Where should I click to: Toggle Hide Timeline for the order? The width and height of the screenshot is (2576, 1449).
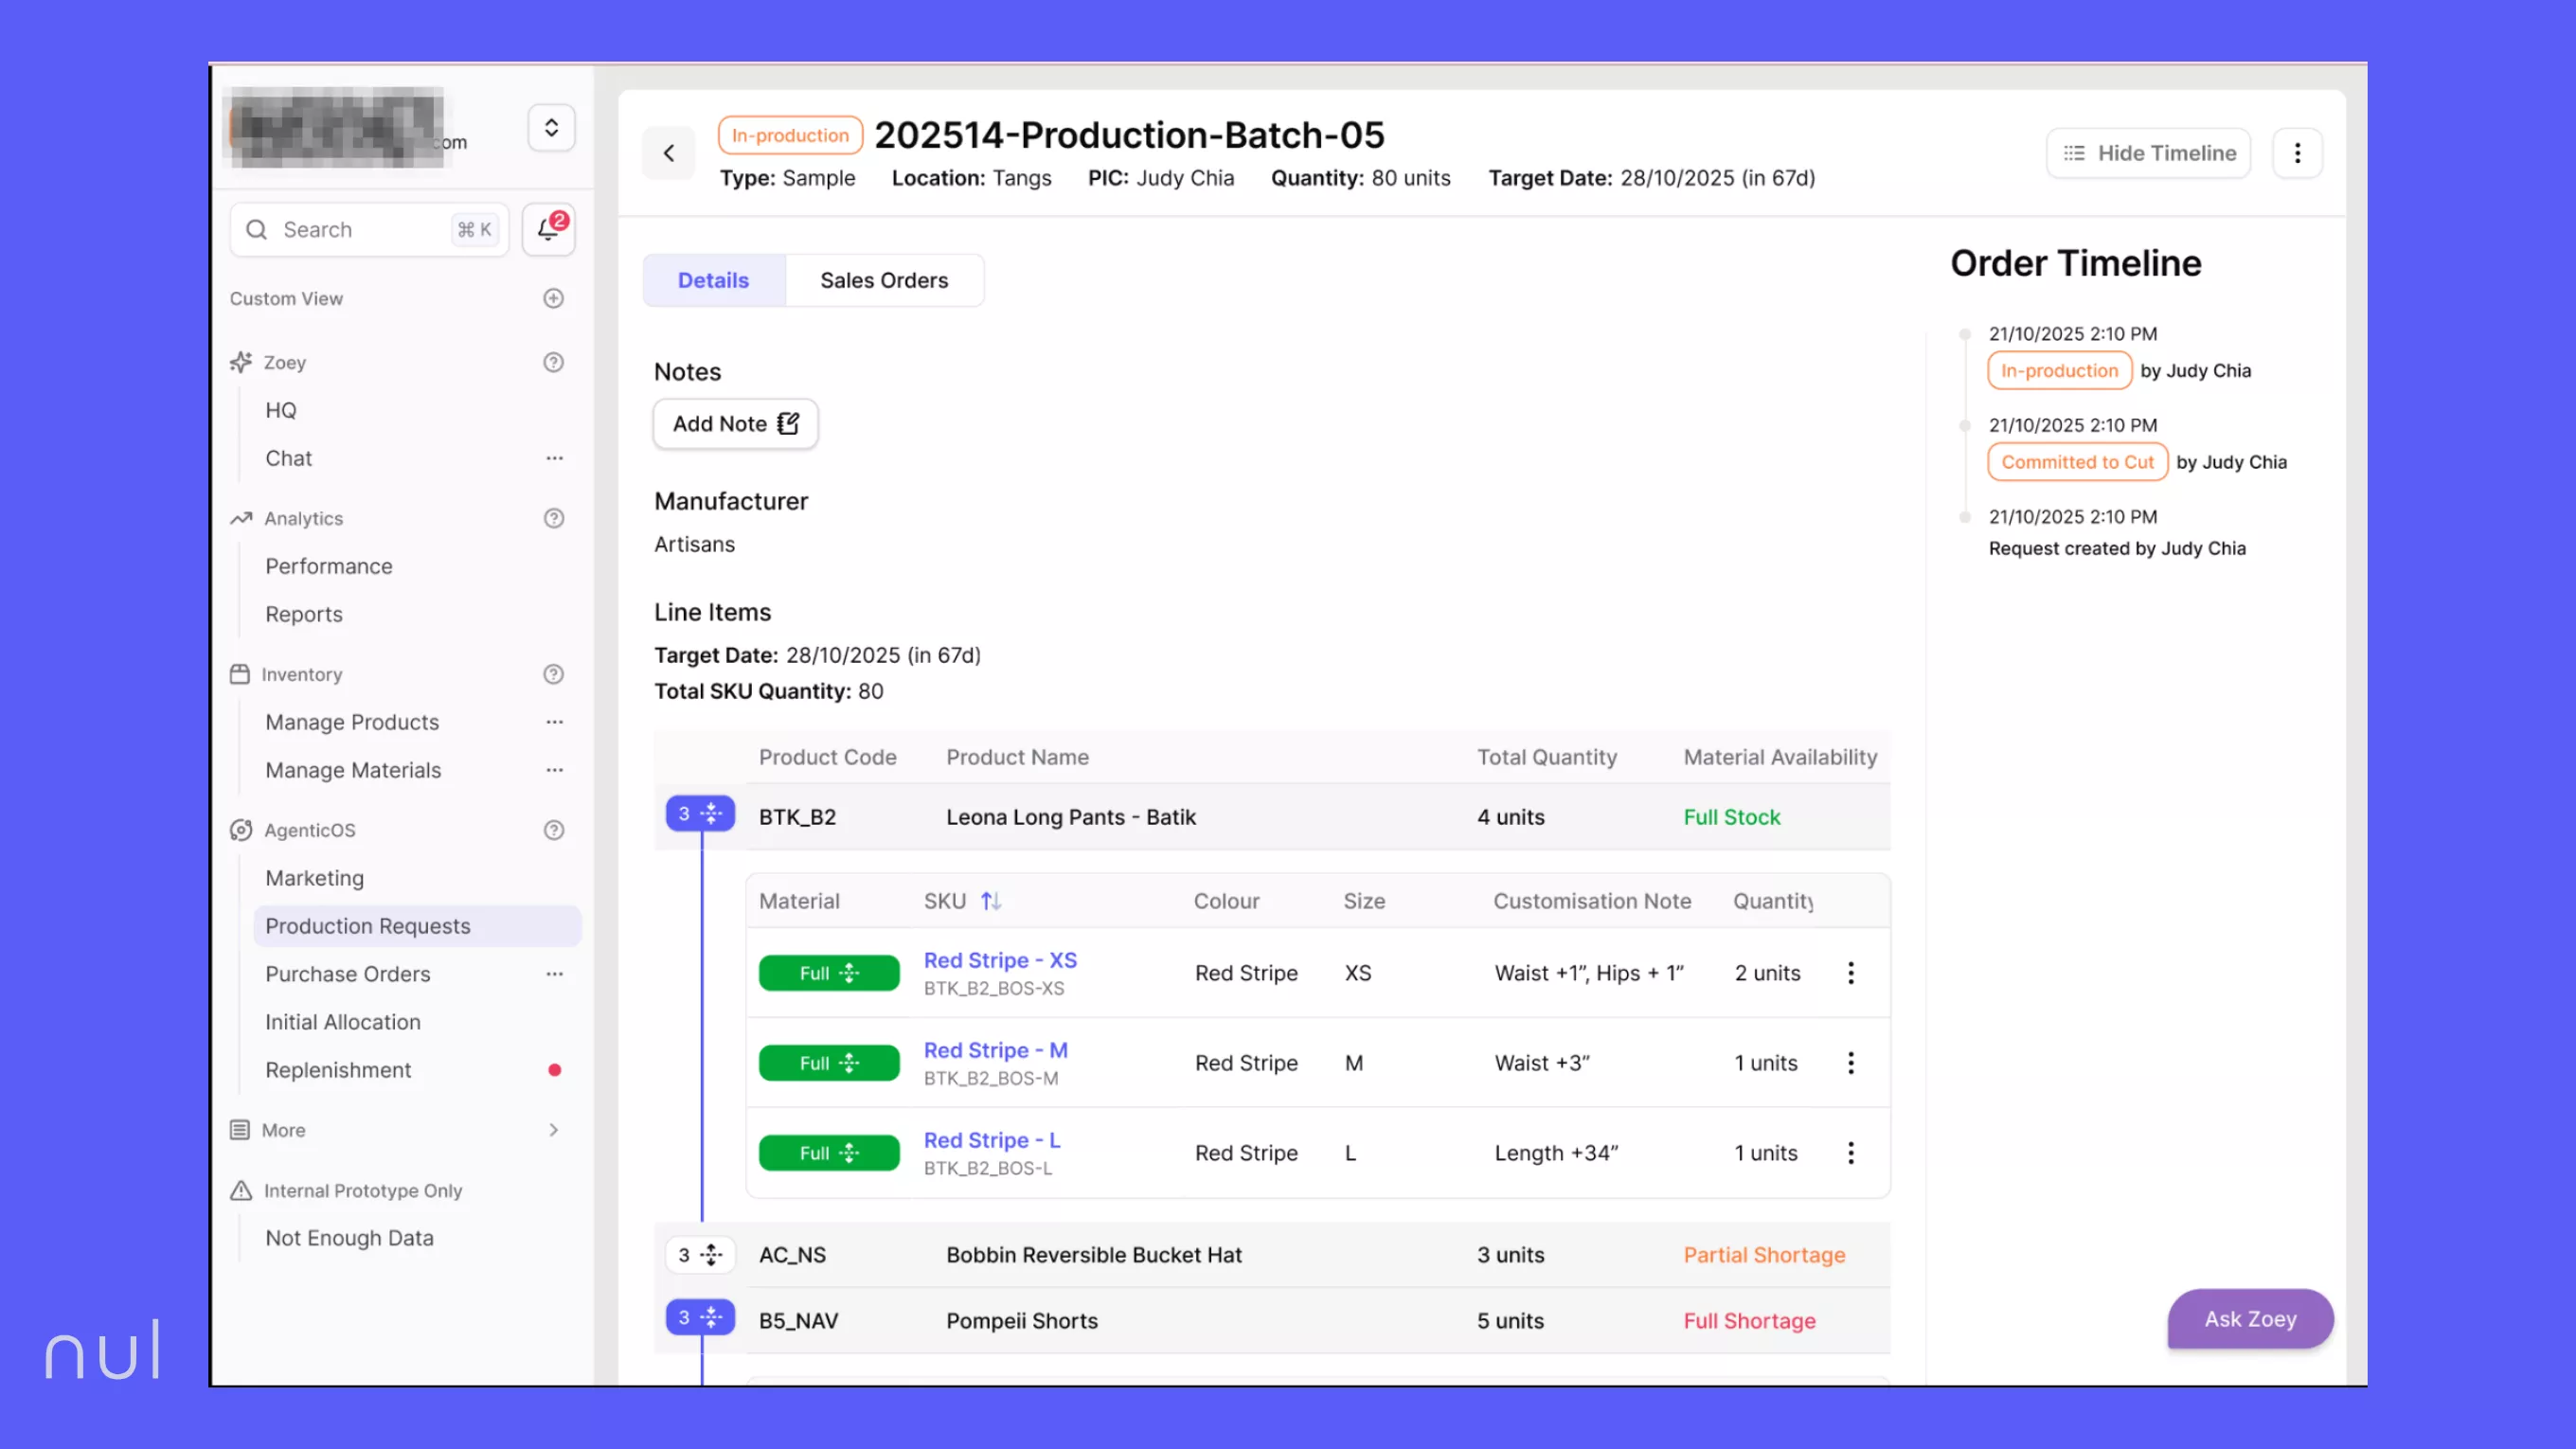click(x=2148, y=152)
